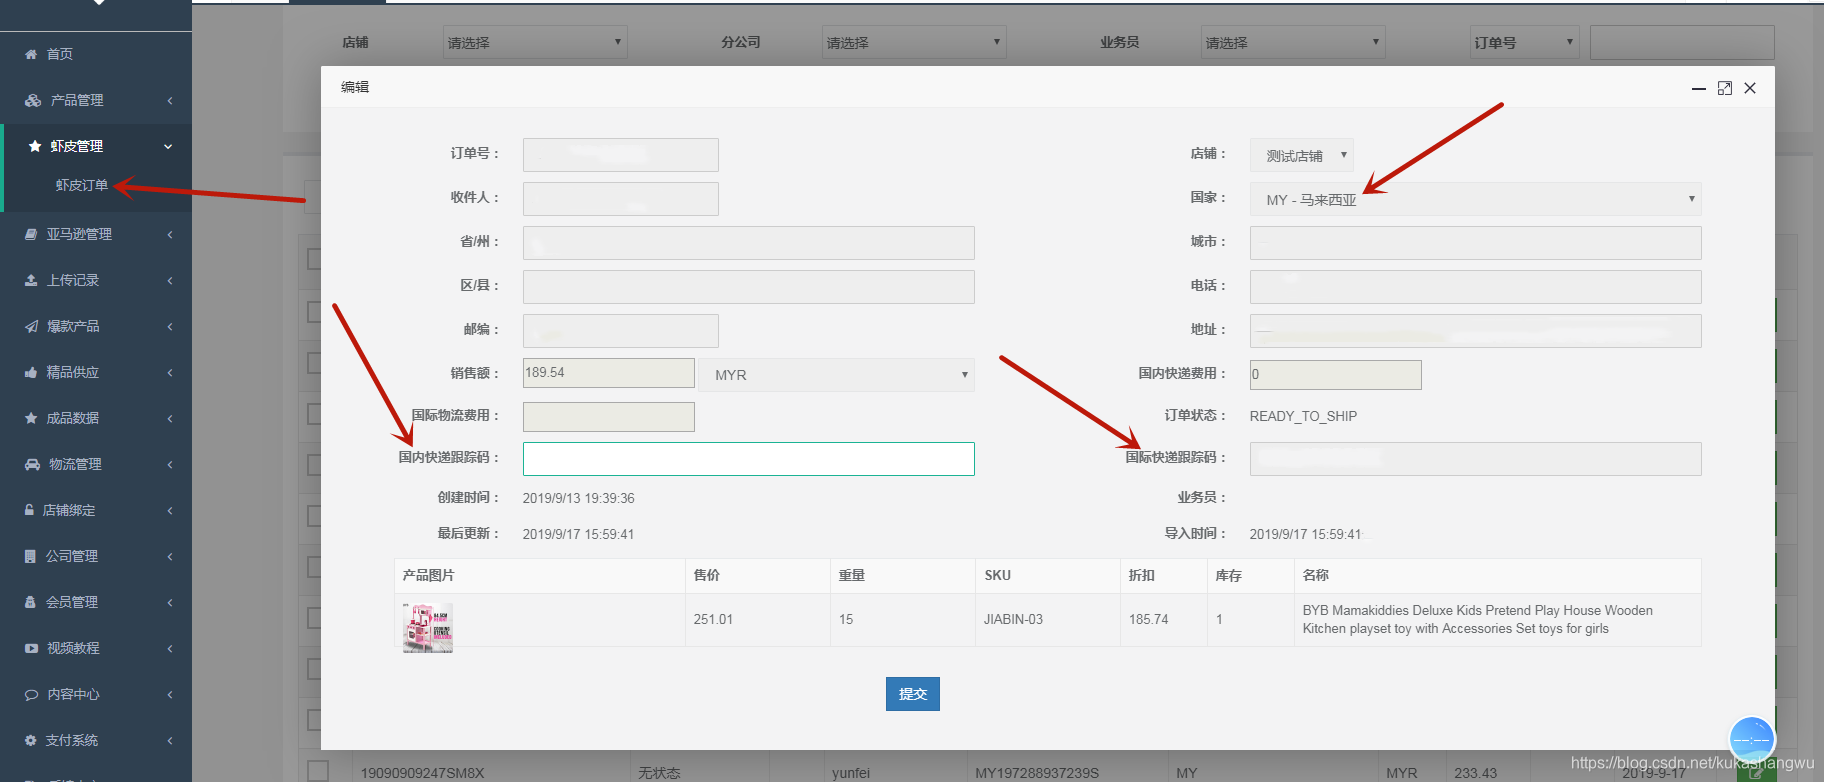The width and height of the screenshot is (1824, 782).
Task: Open the 店铺 filter dropdown in background
Action: point(535,42)
